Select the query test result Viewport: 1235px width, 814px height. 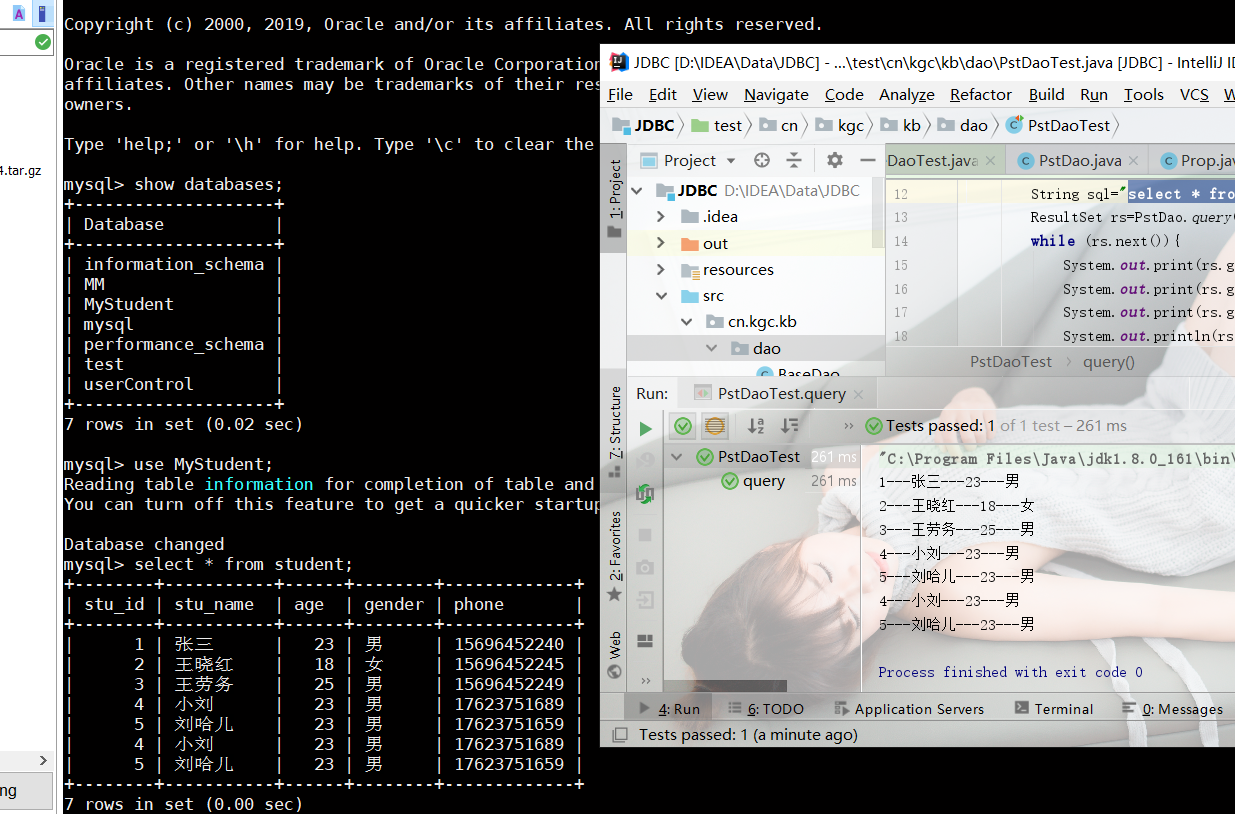point(764,481)
